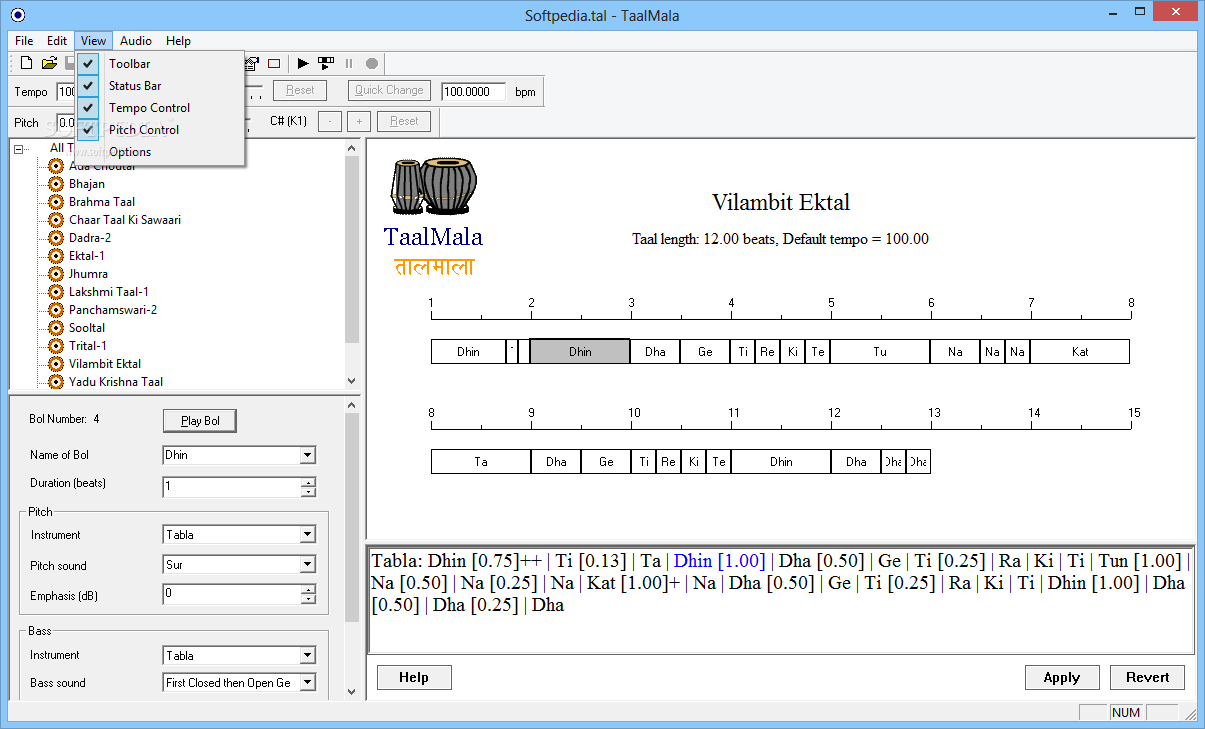Collapse the All Taals tree root
1205x729 pixels.
pos(19,148)
